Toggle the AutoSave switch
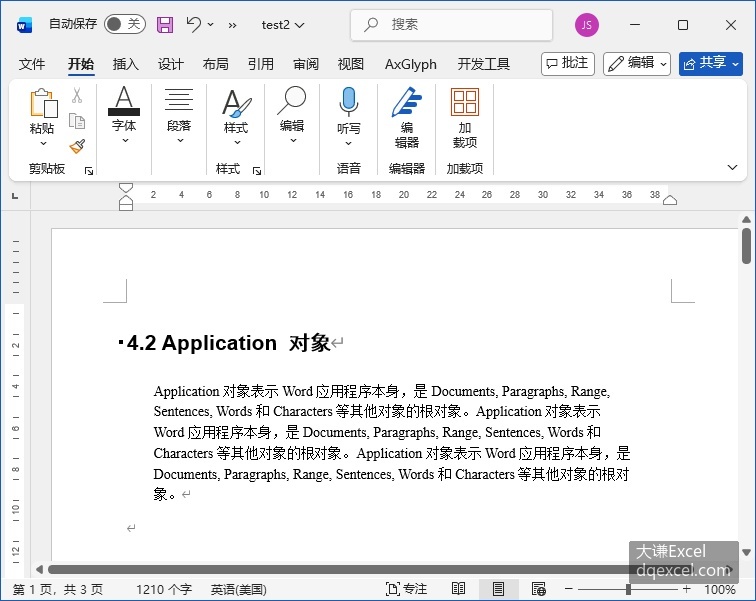Image resolution: width=756 pixels, height=601 pixels. click(125, 24)
